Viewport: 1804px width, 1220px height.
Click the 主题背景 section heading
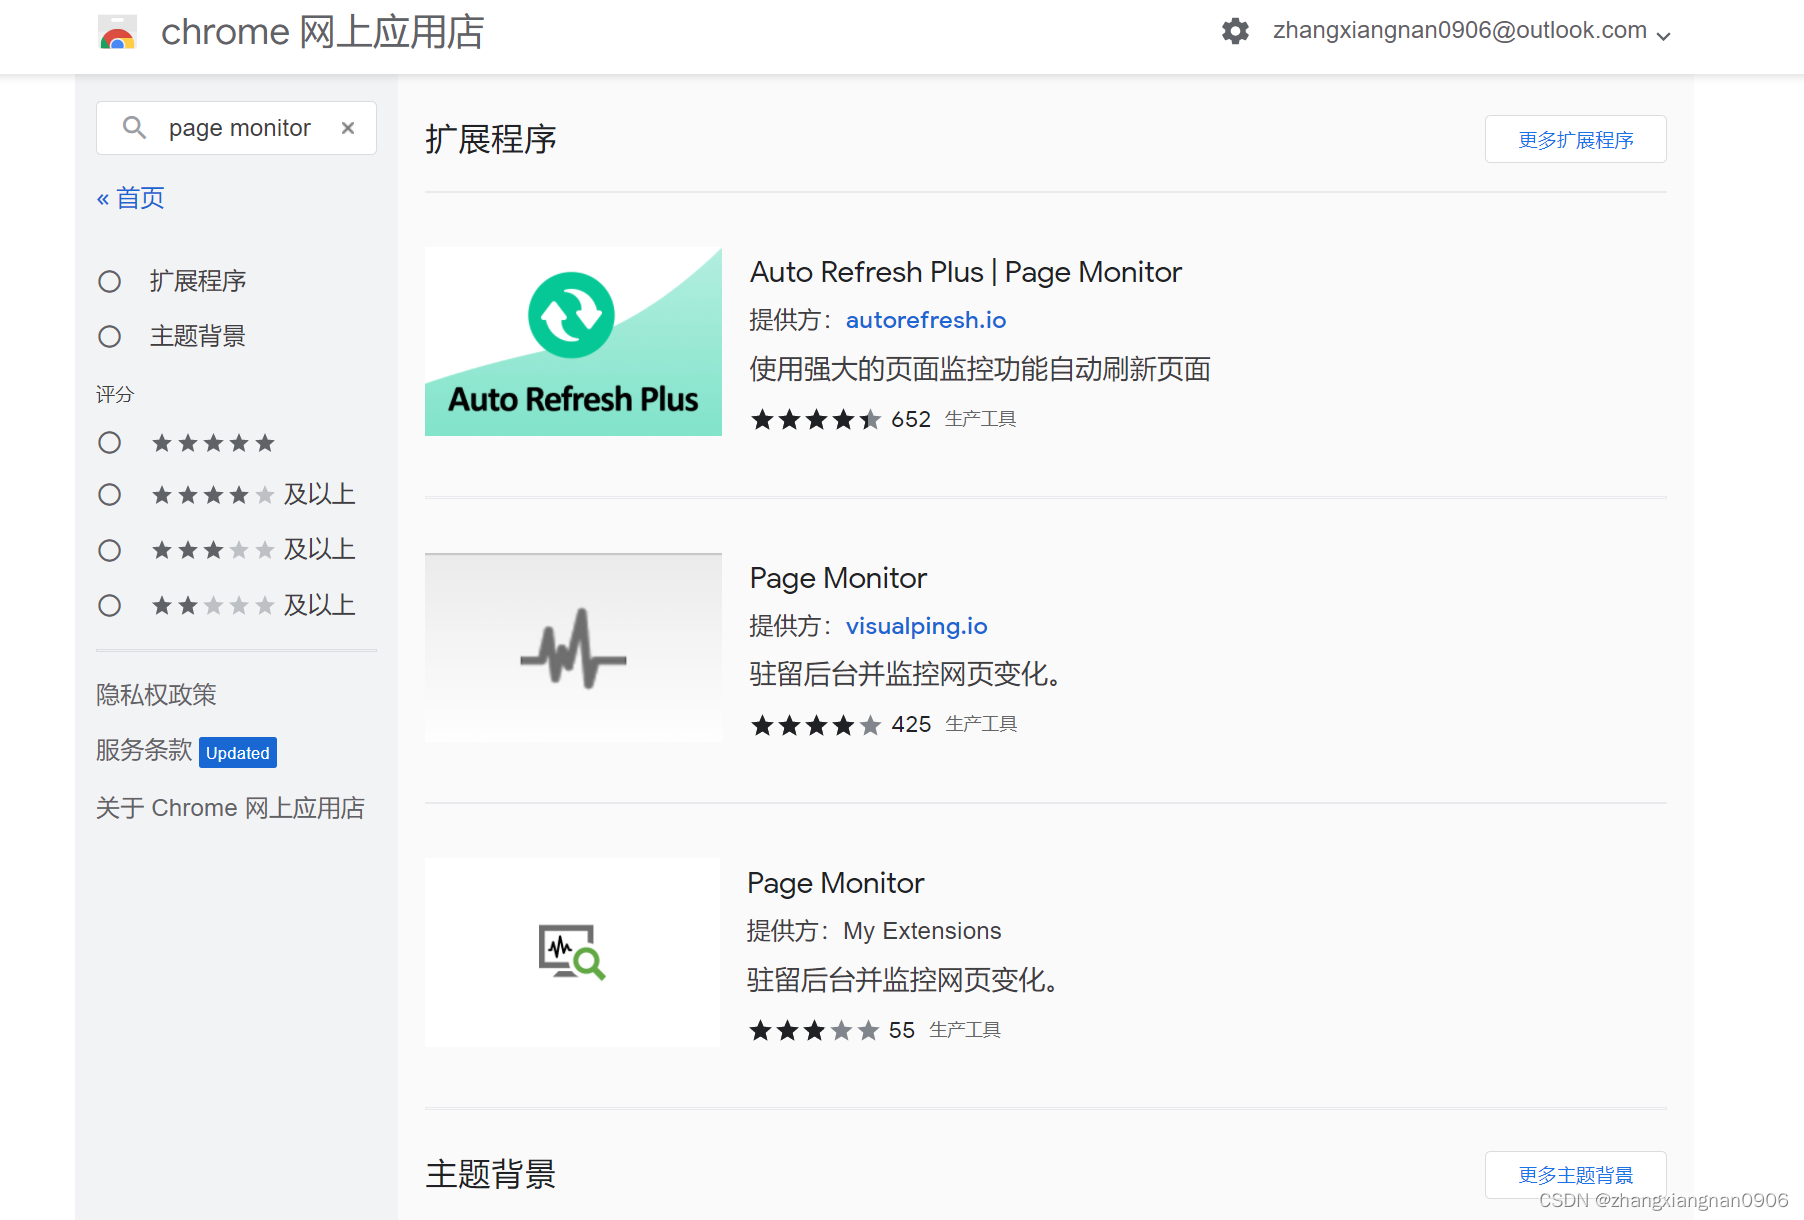tap(491, 1174)
